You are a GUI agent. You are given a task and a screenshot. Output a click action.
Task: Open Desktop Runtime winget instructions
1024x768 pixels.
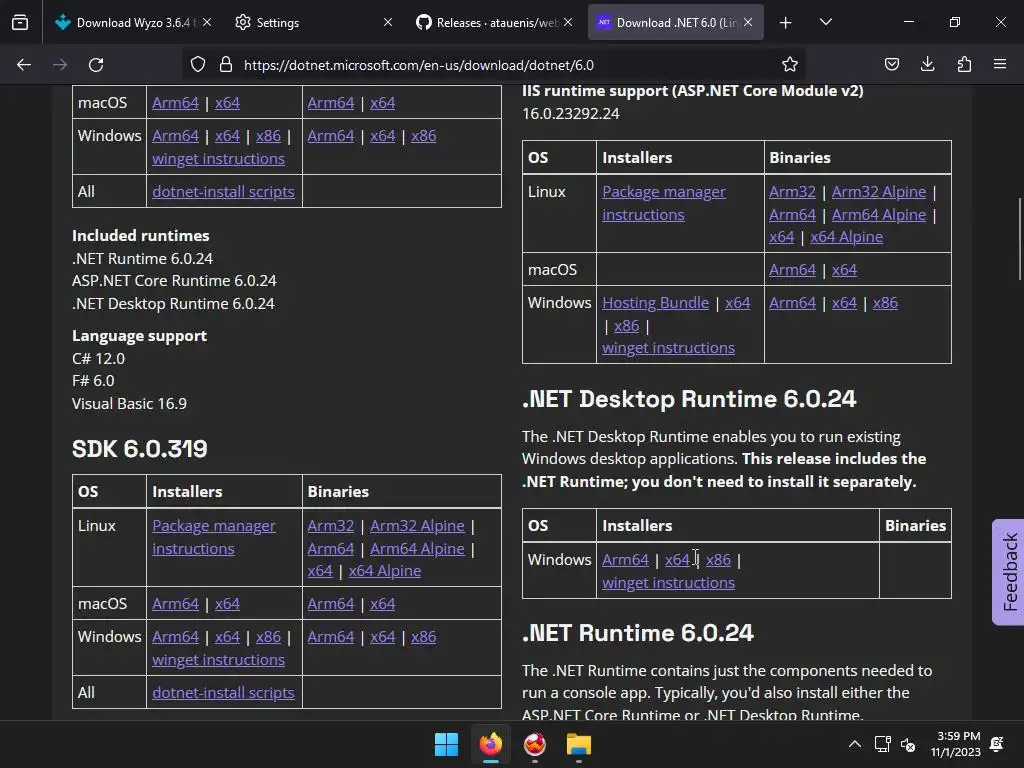(668, 583)
